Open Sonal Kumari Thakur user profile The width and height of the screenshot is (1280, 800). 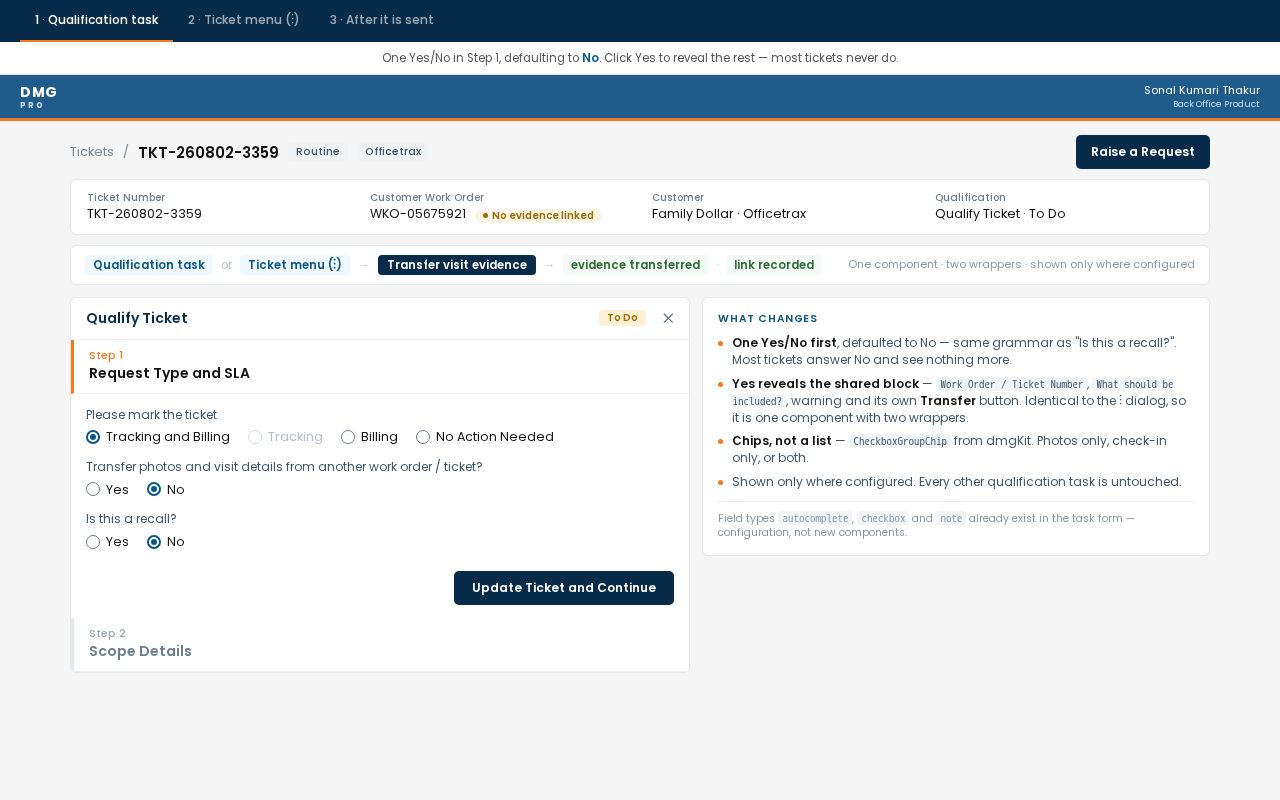click(x=1202, y=96)
